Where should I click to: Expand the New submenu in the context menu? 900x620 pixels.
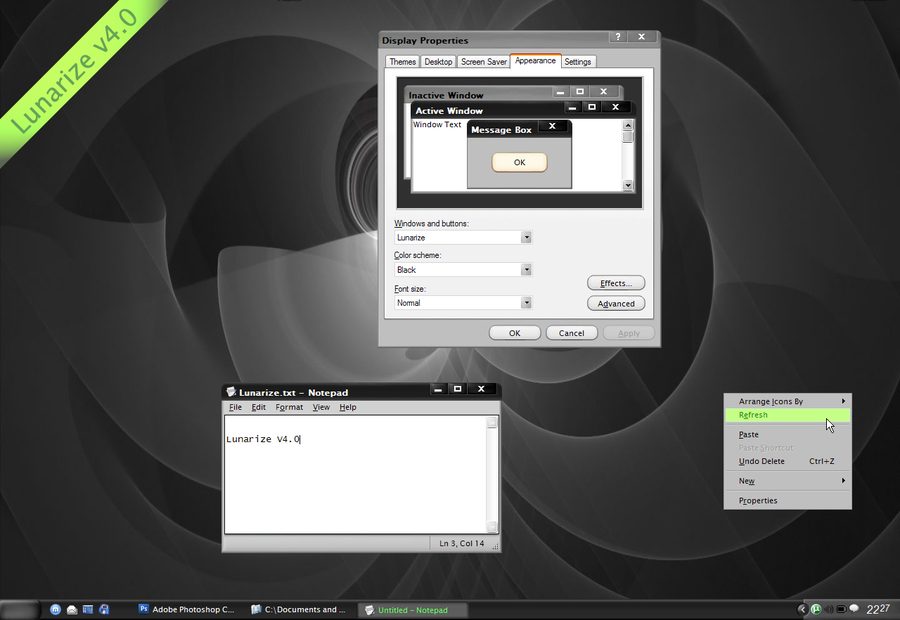tap(788, 480)
